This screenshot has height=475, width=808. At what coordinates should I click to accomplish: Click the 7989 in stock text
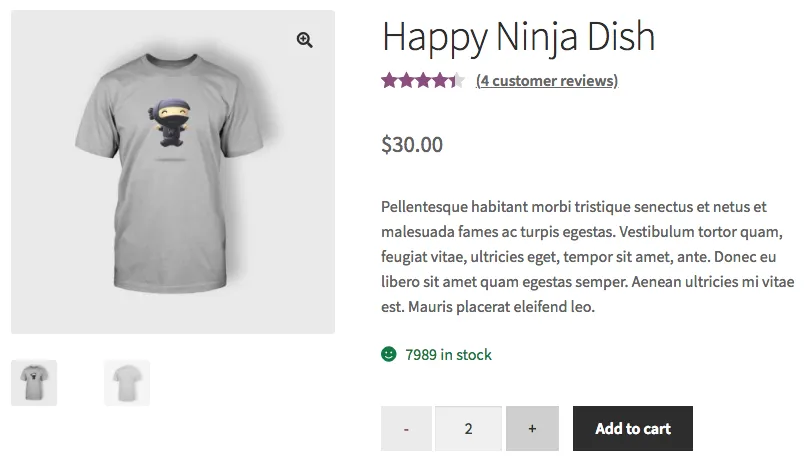pos(448,354)
